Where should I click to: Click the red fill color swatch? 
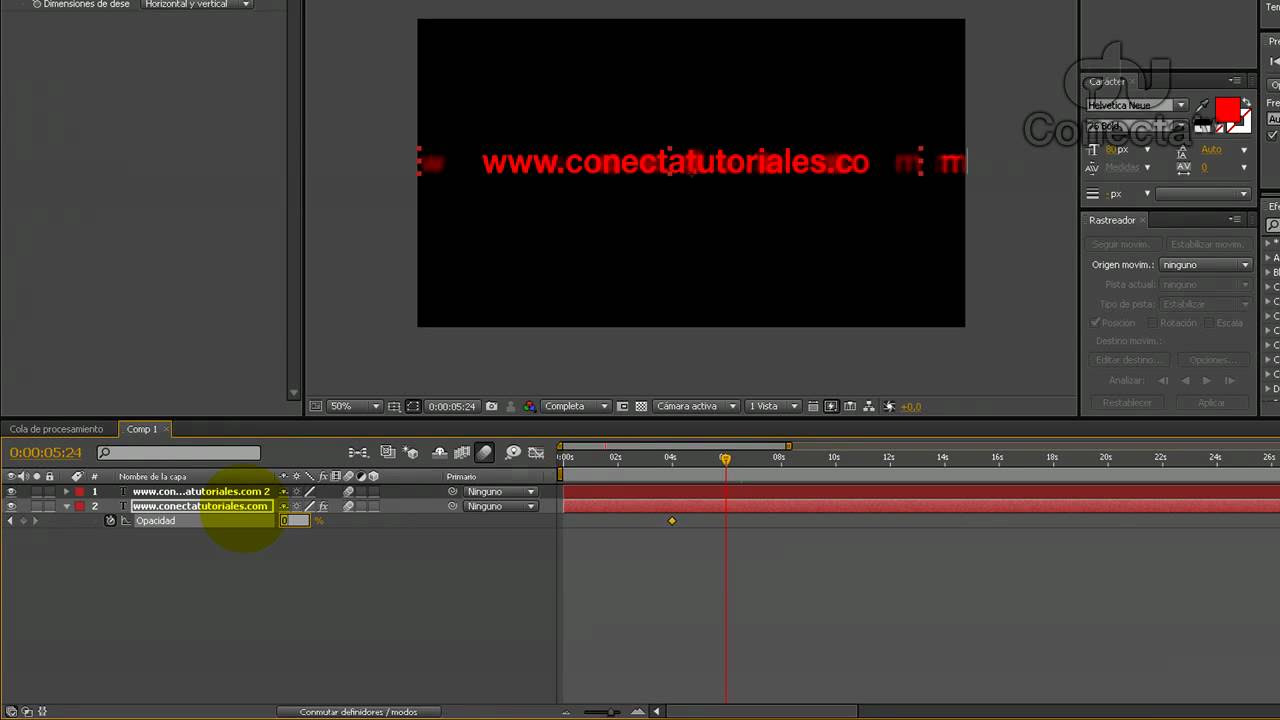(x=1227, y=109)
